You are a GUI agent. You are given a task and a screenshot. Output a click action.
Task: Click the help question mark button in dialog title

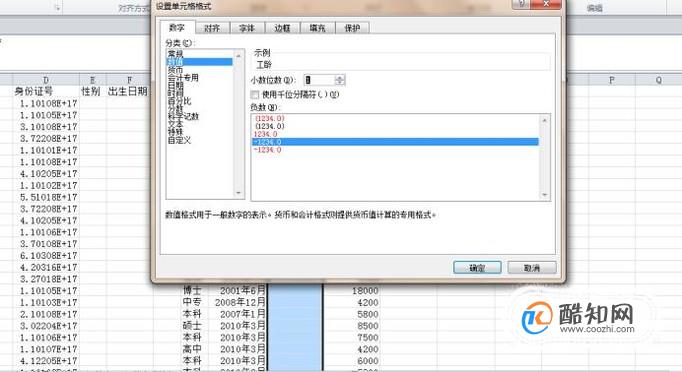[522, 4]
